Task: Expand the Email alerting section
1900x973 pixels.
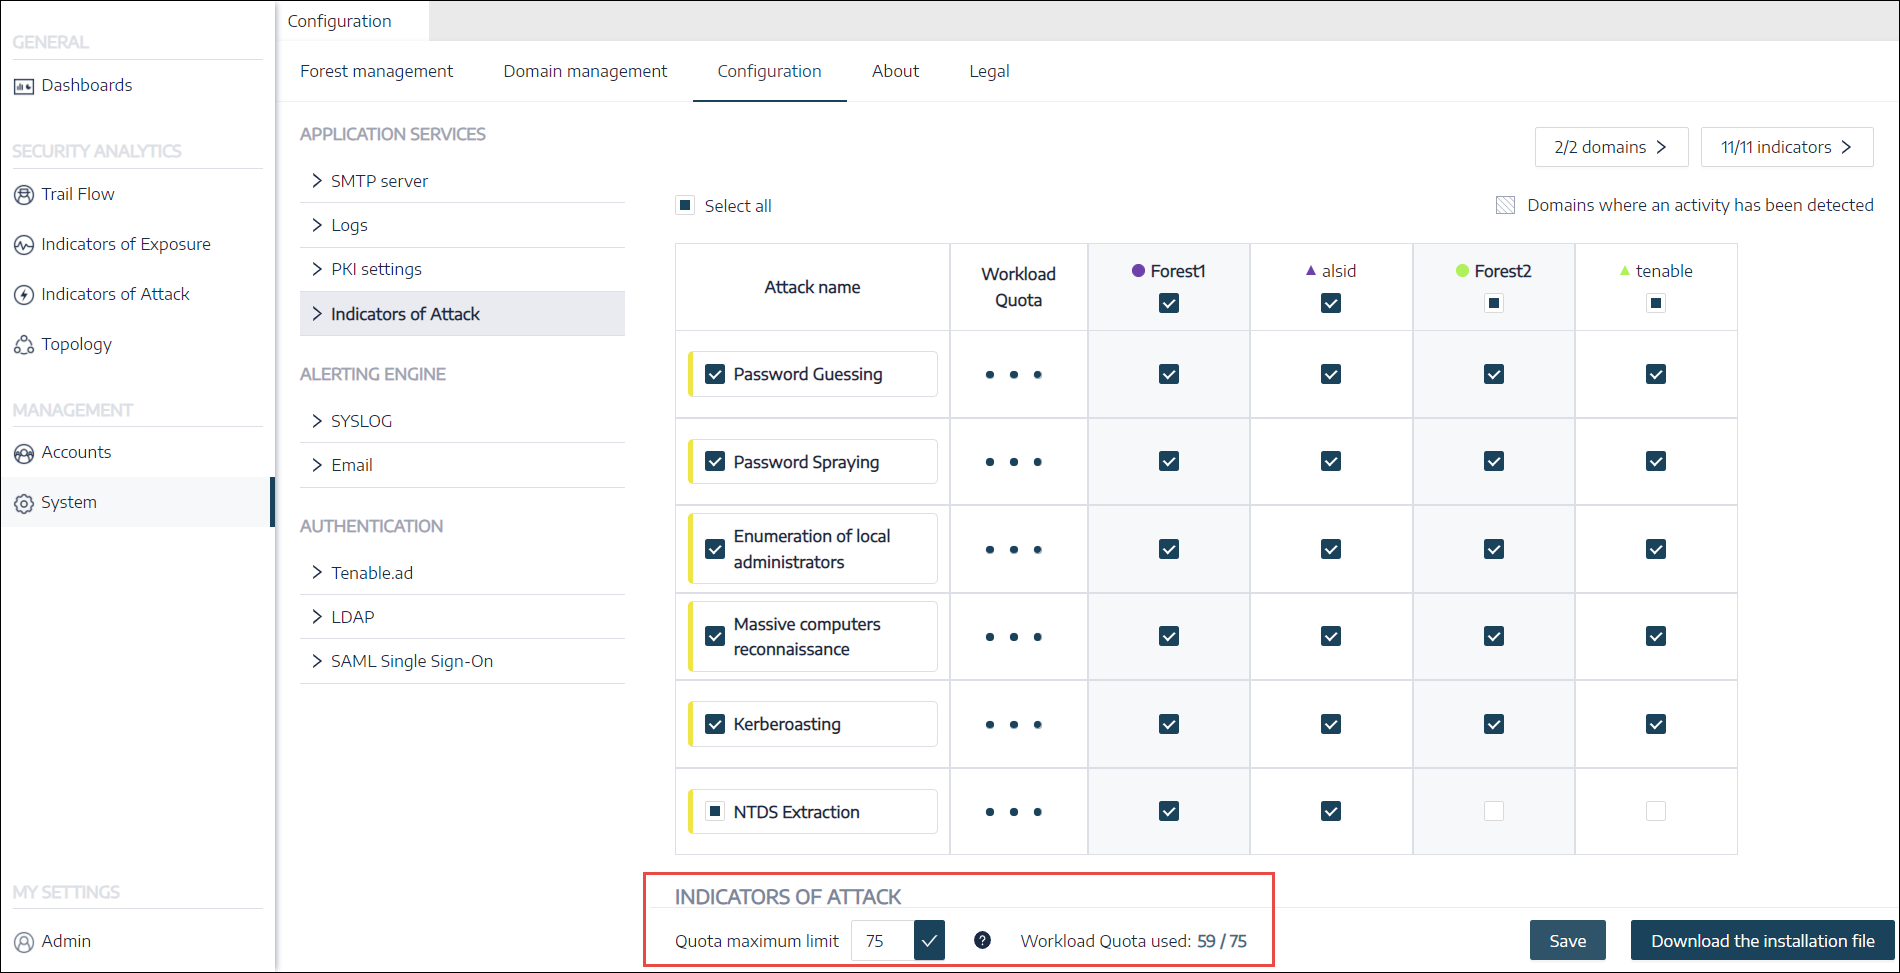Action: point(462,465)
